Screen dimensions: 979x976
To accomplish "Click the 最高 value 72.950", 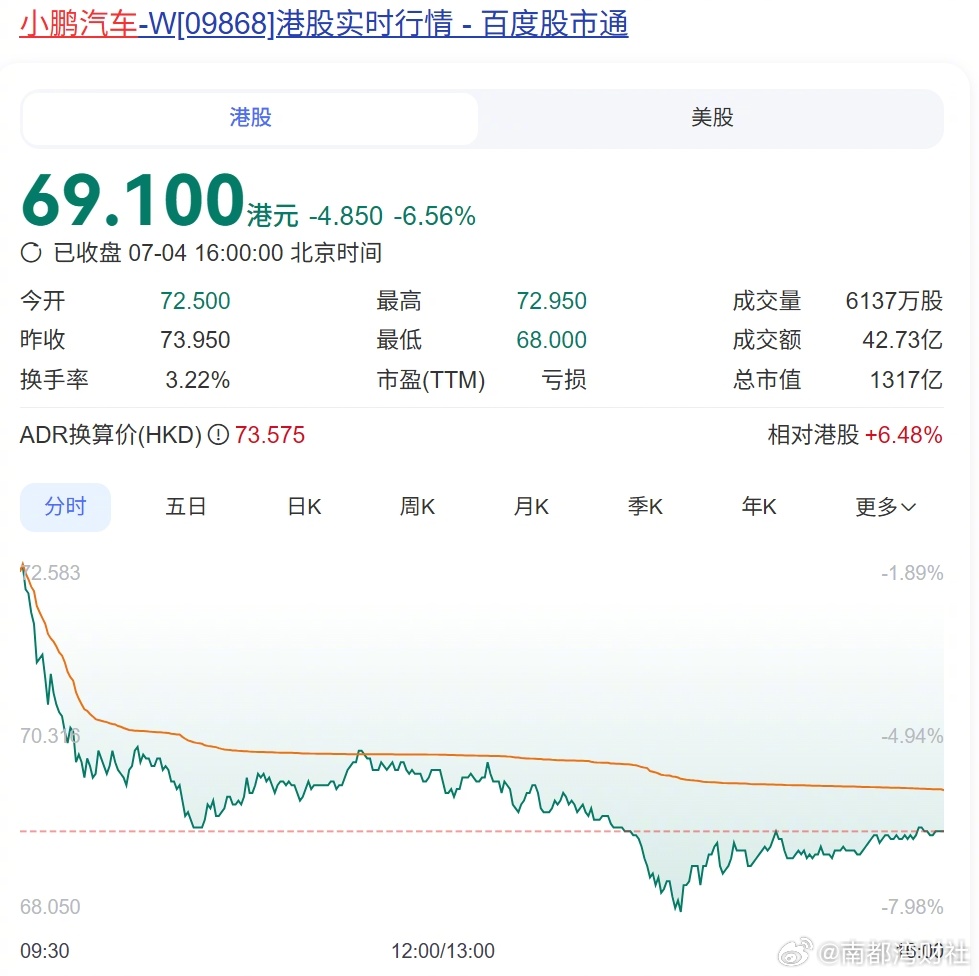I will pos(551,301).
